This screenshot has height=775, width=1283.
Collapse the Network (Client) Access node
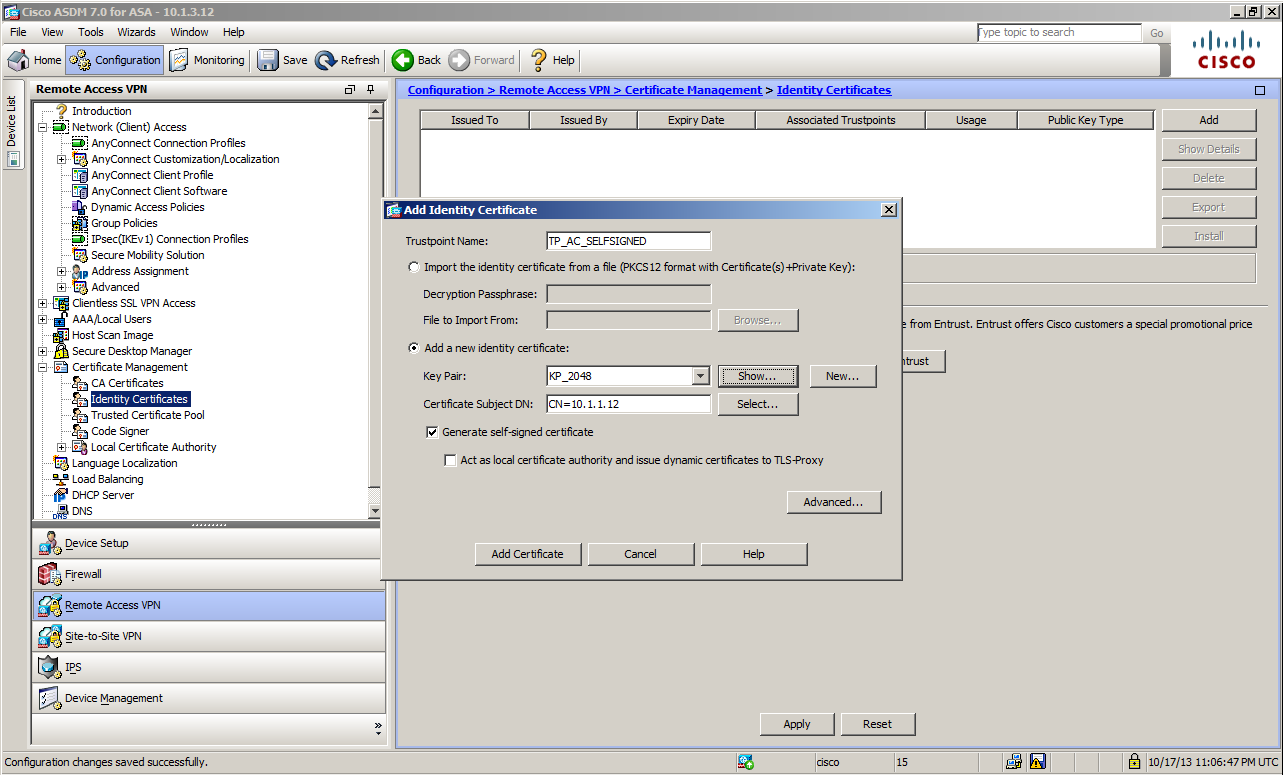pos(43,127)
